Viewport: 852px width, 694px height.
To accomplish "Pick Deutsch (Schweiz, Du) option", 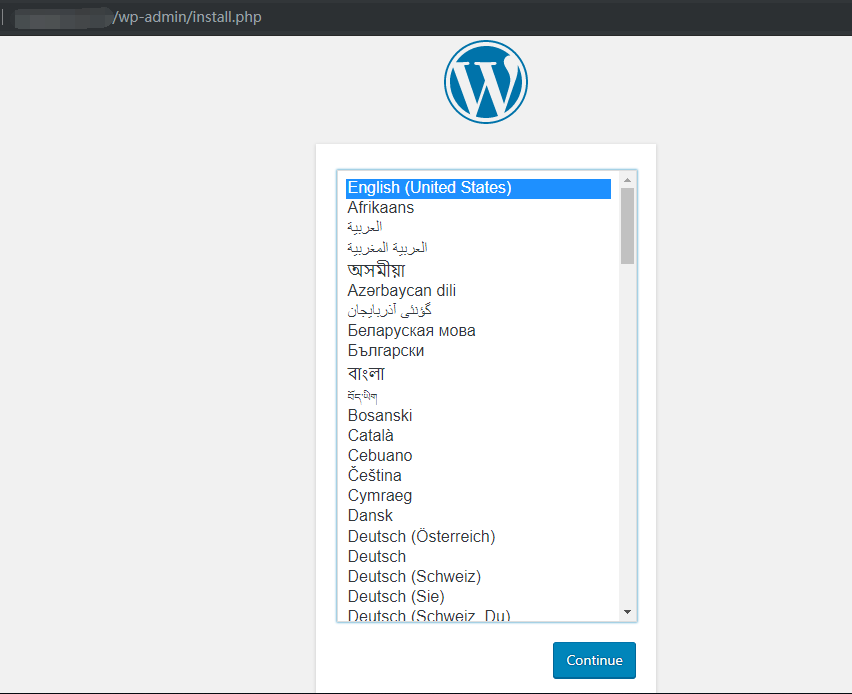I will coord(478,614).
